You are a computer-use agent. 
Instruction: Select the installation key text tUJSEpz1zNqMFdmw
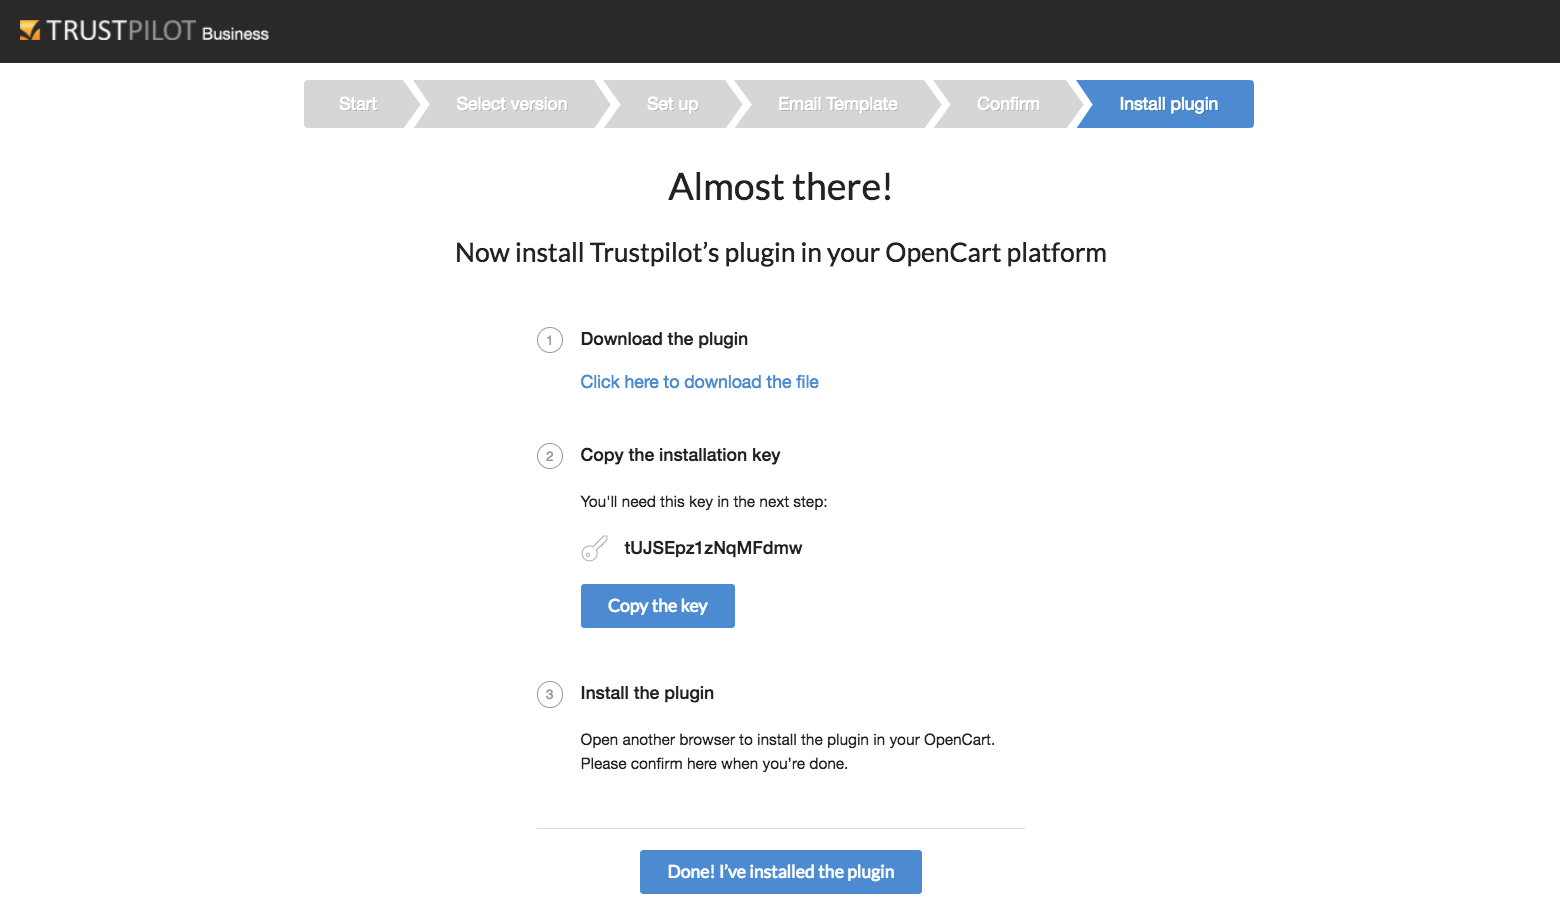(x=713, y=548)
